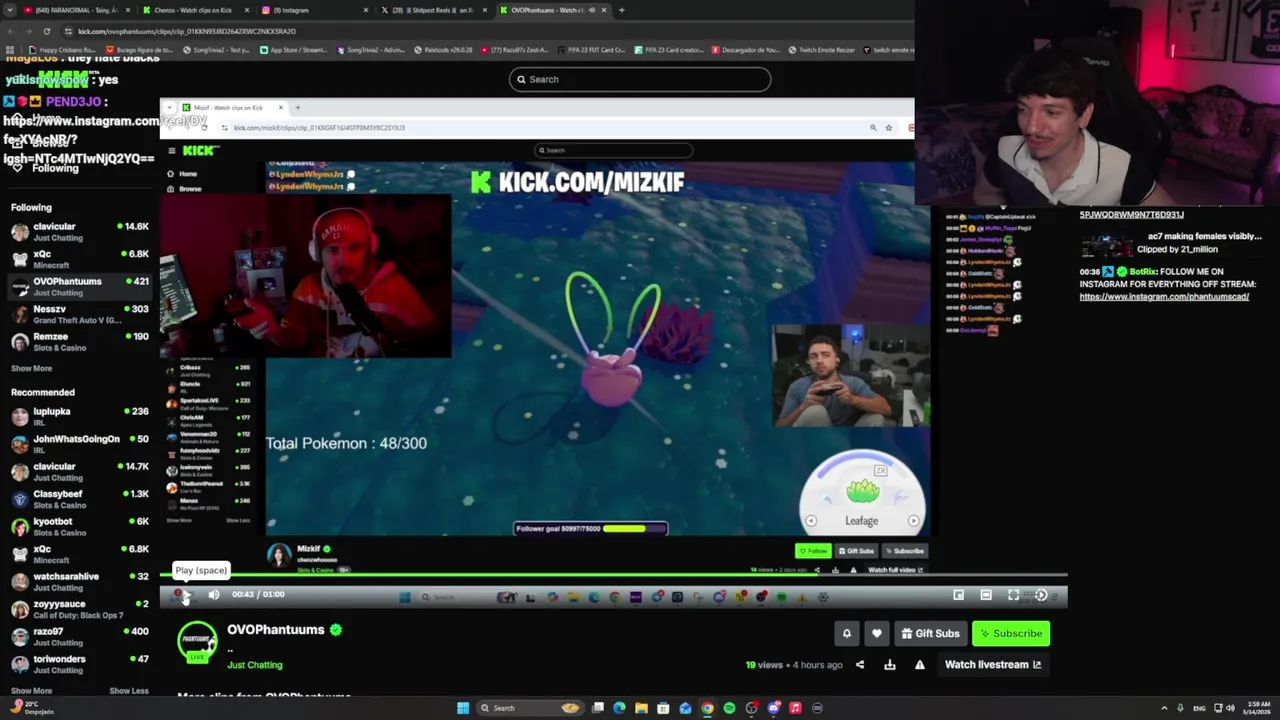This screenshot has height=720, width=1280.
Task: Open Paletools bookmark
Action: pos(443,50)
